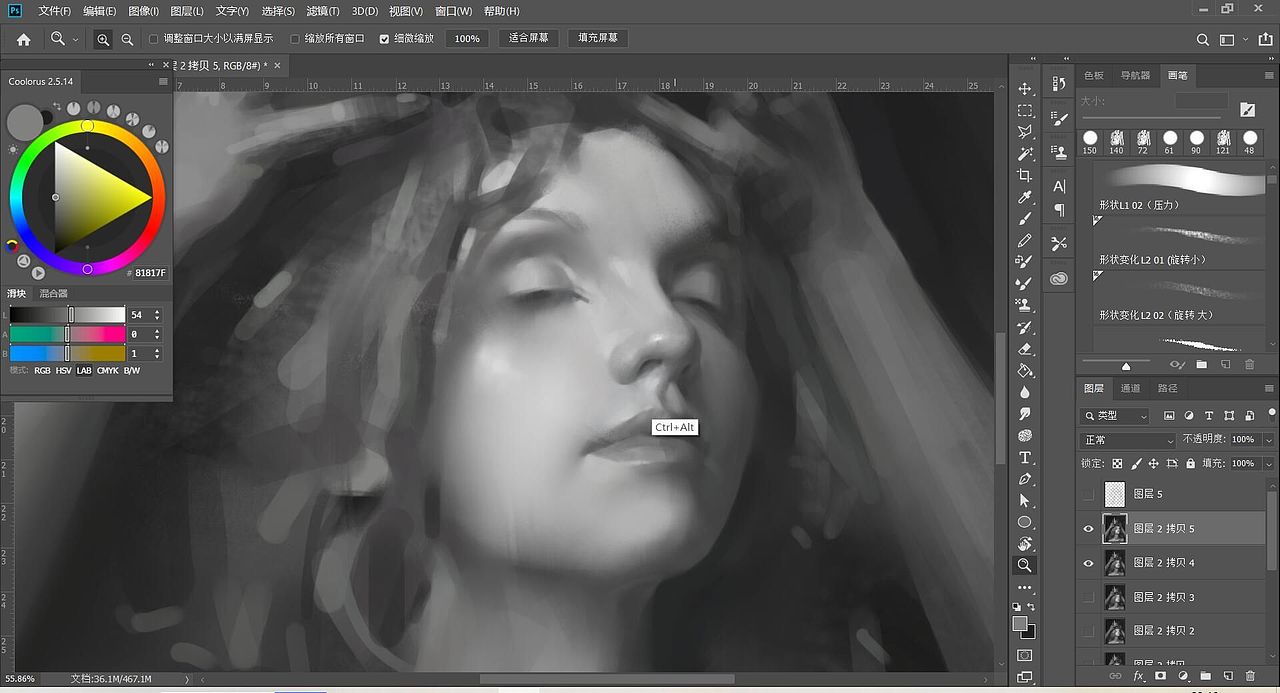The width and height of the screenshot is (1280, 693).
Task: Add a layer mask
Action: tap(1160, 676)
